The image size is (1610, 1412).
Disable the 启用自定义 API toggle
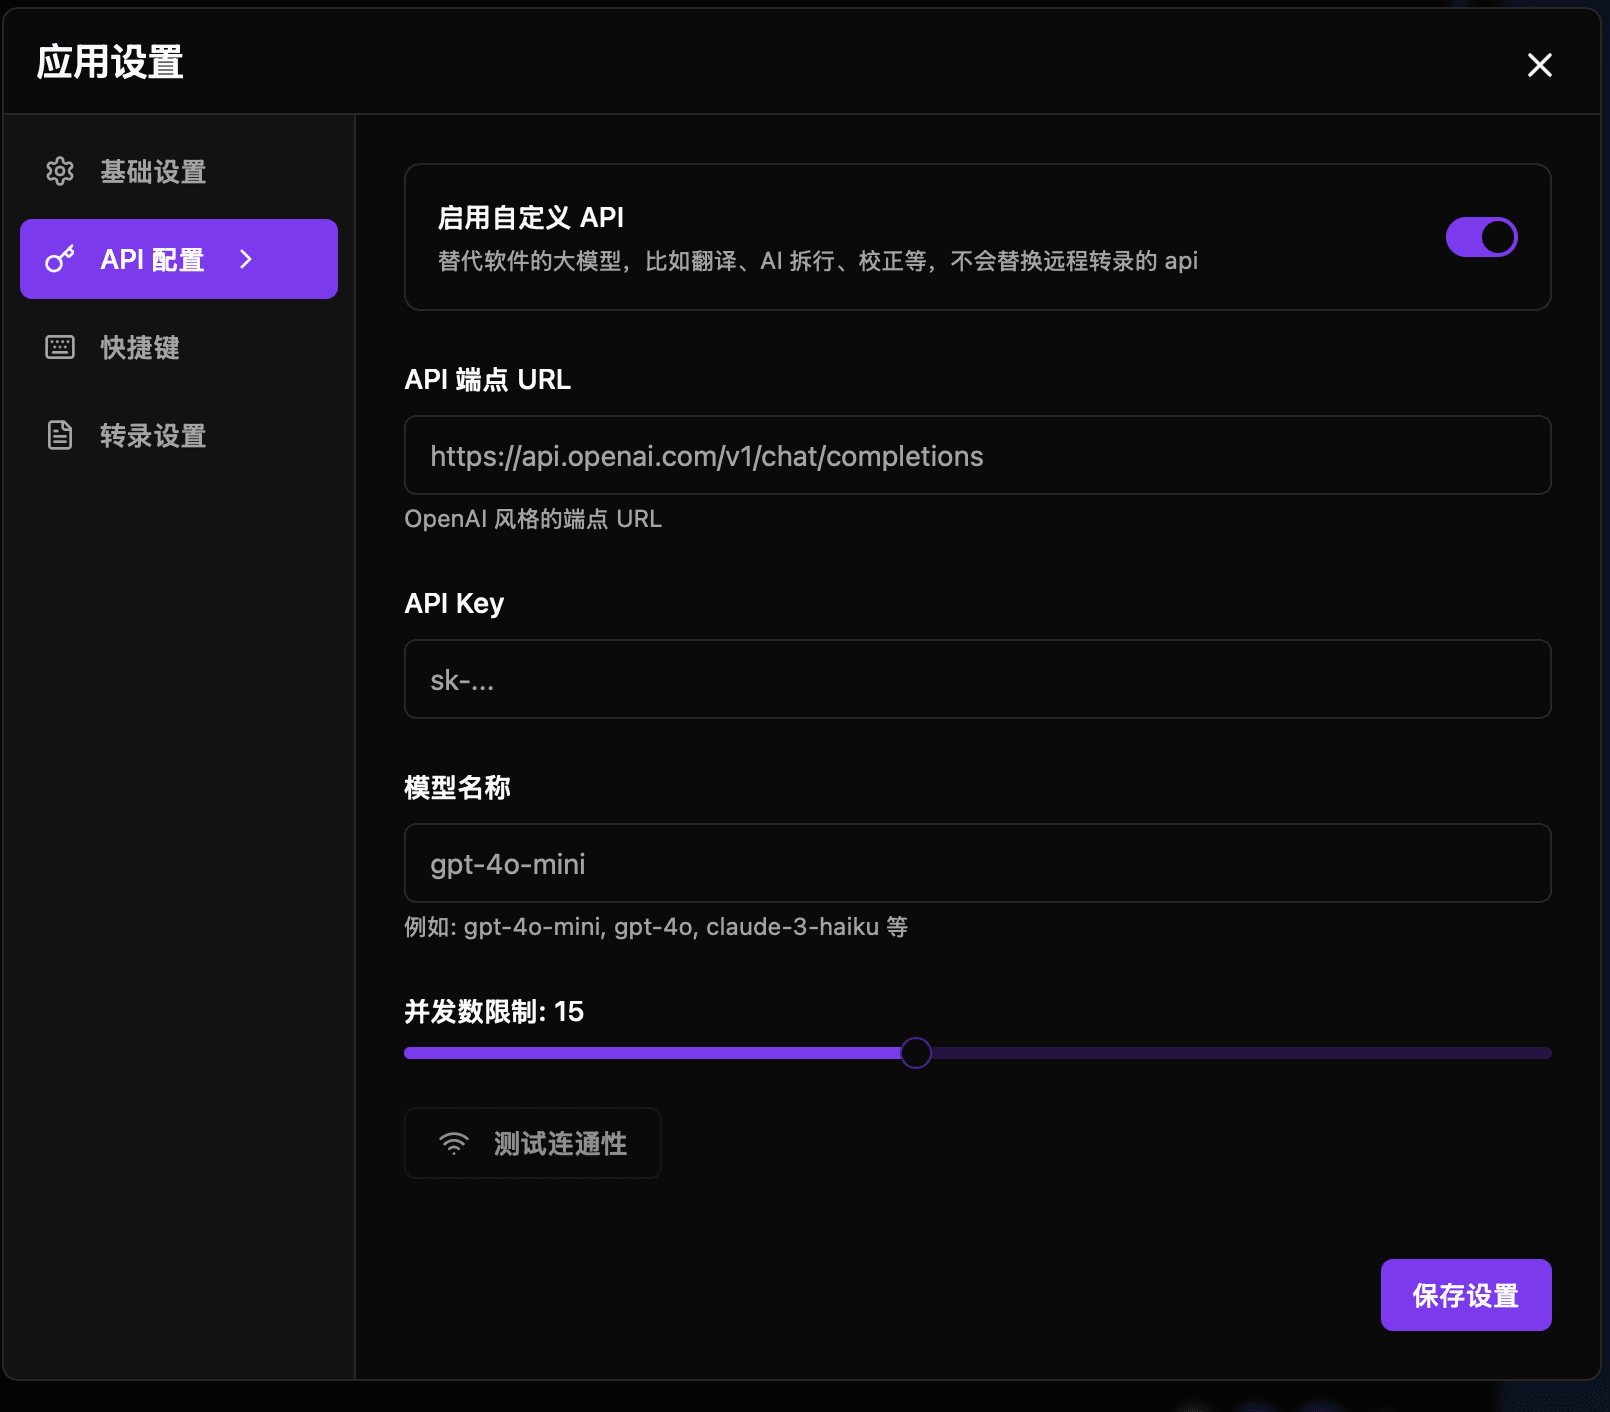(1481, 238)
